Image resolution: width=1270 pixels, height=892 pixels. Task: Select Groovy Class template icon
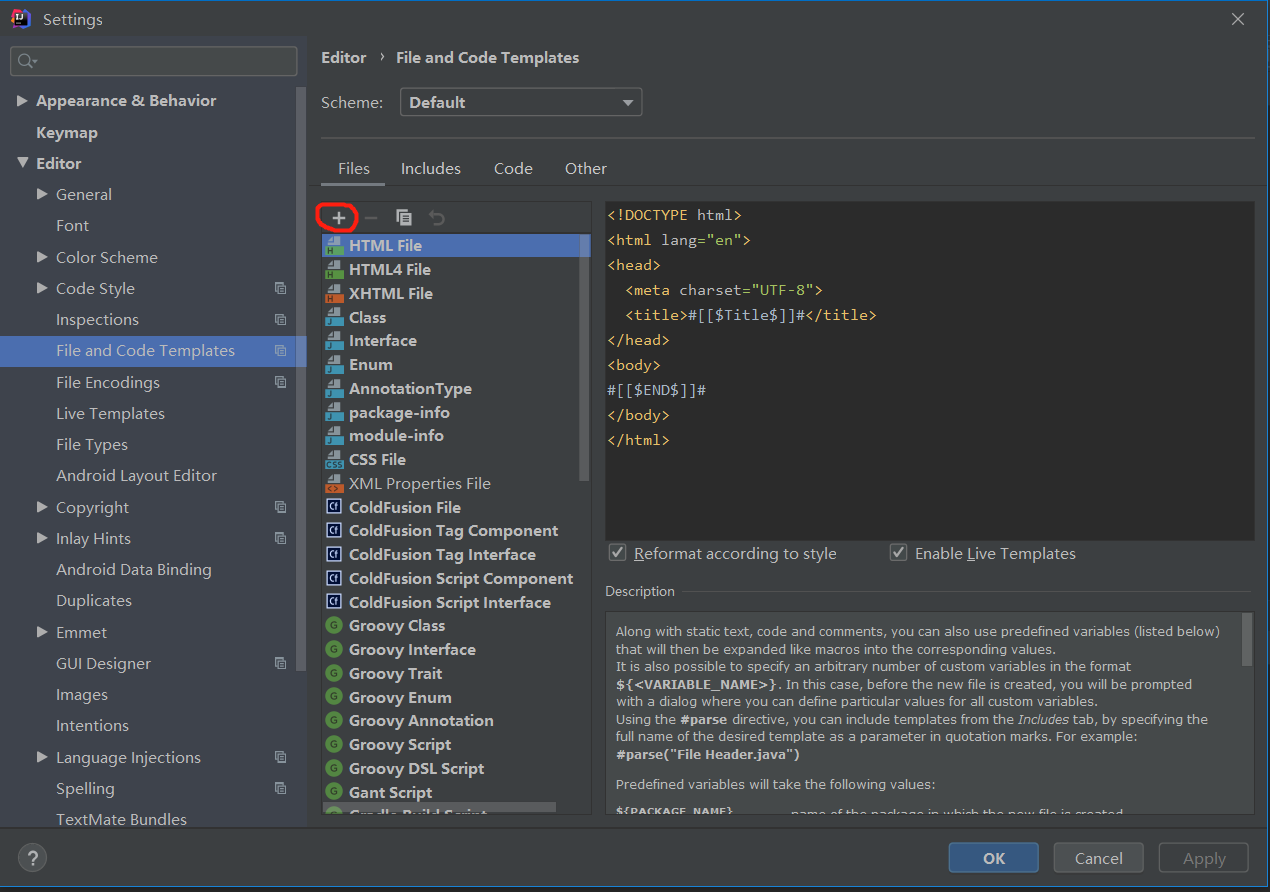pos(334,626)
